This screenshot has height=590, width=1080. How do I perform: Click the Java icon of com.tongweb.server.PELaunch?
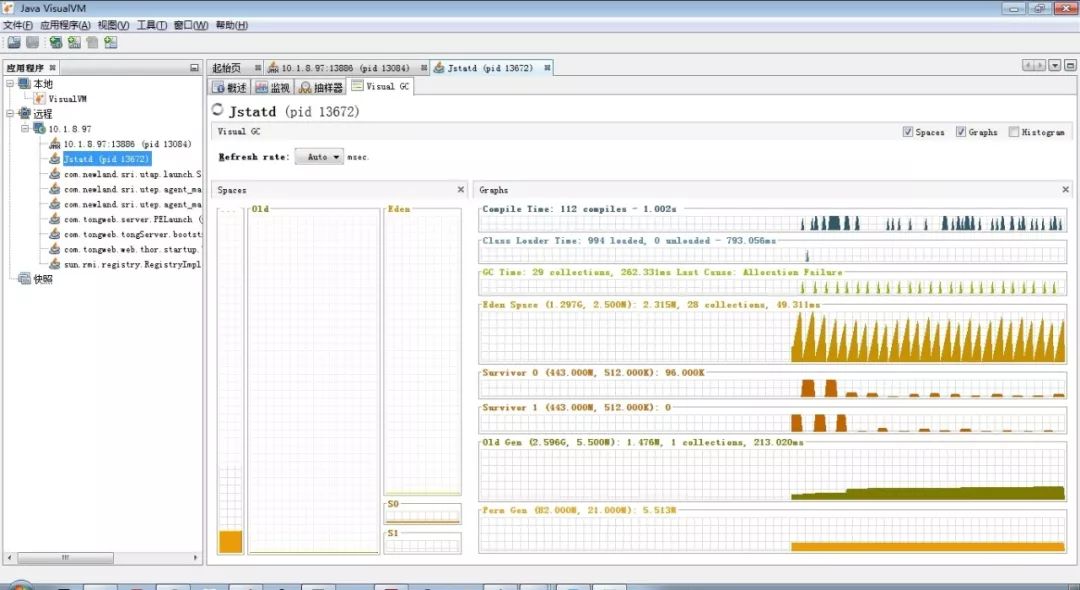54,219
